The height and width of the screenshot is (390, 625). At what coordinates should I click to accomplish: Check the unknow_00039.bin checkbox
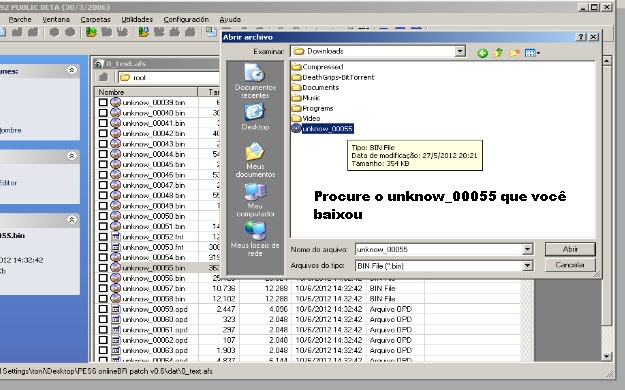click(x=103, y=102)
